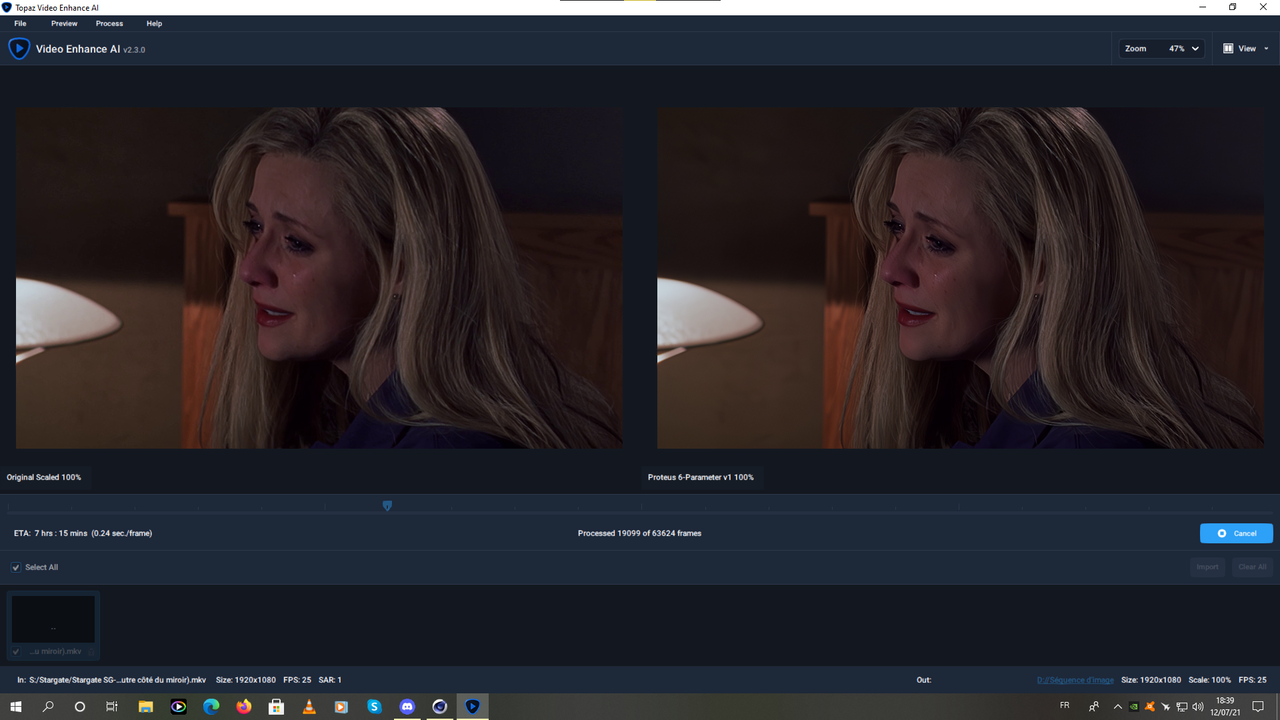Screen dimensions: 1280x720
Task: Open Windows notification center icon
Action: click(x=1258, y=707)
